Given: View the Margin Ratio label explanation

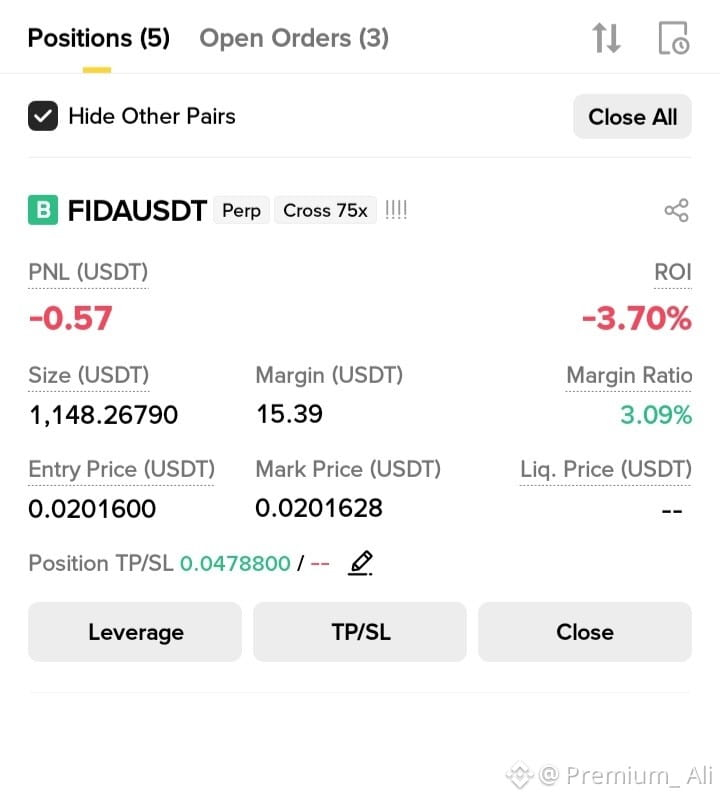Looking at the screenshot, I should [x=629, y=376].
